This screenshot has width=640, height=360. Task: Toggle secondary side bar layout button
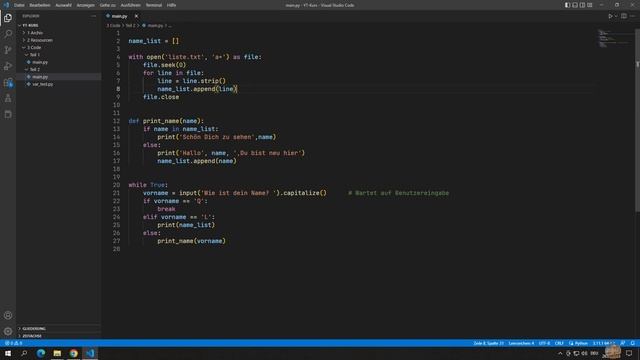coord(582,5)
